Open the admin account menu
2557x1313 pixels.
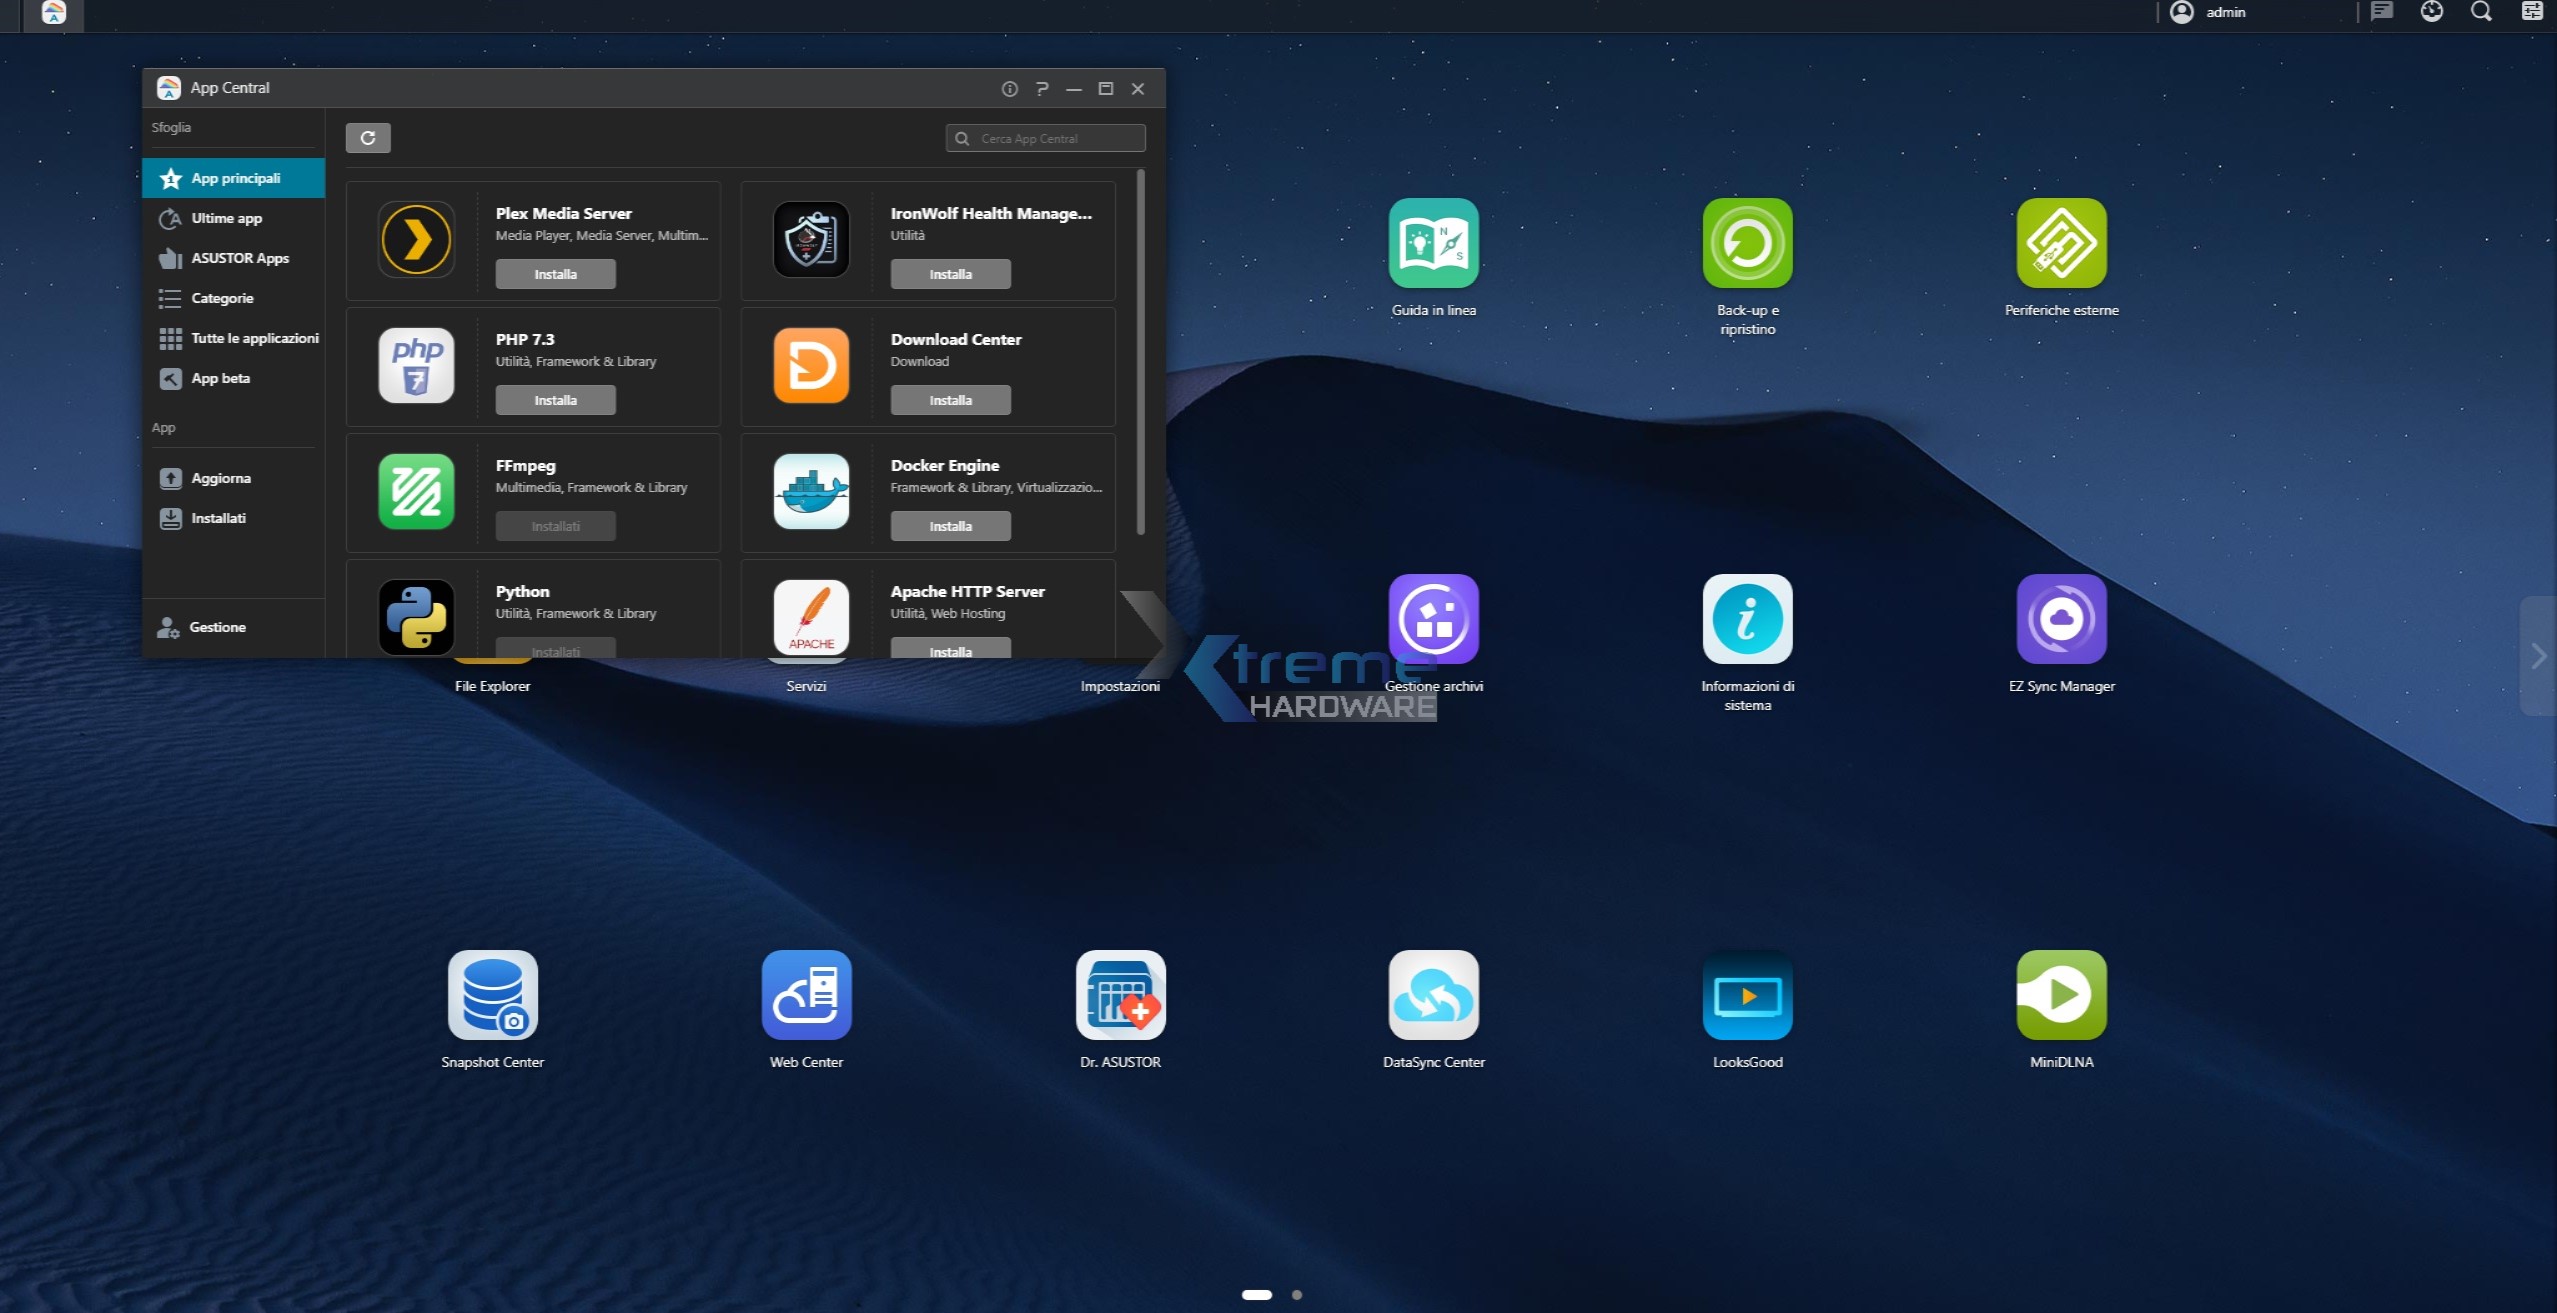pos(2224,12)
